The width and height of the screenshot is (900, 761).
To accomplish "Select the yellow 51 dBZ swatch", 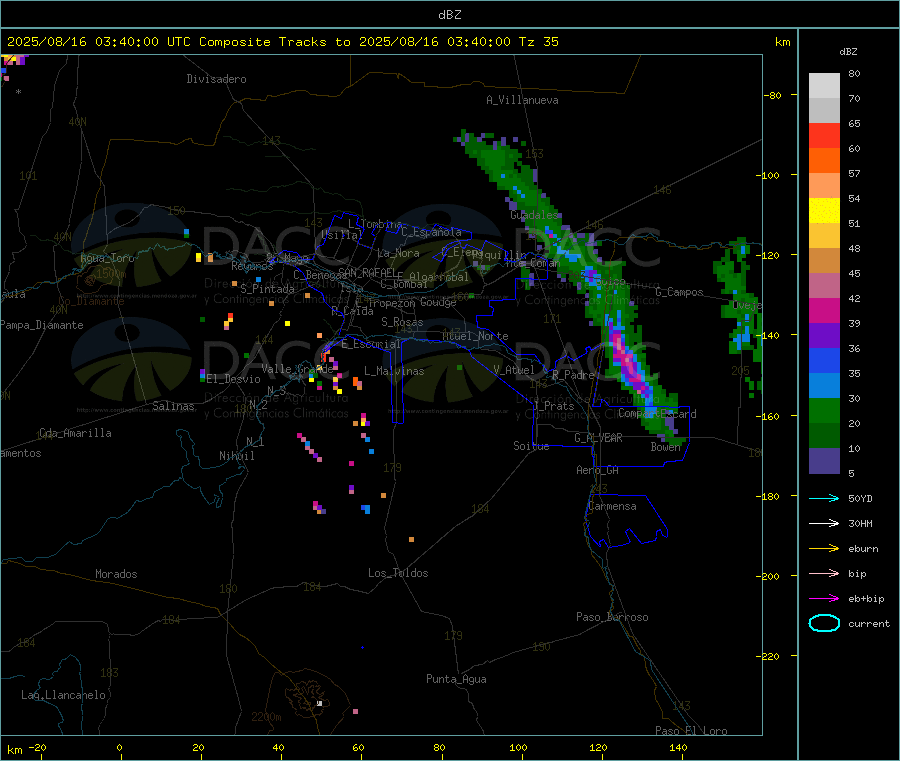I will click(824, 211).
